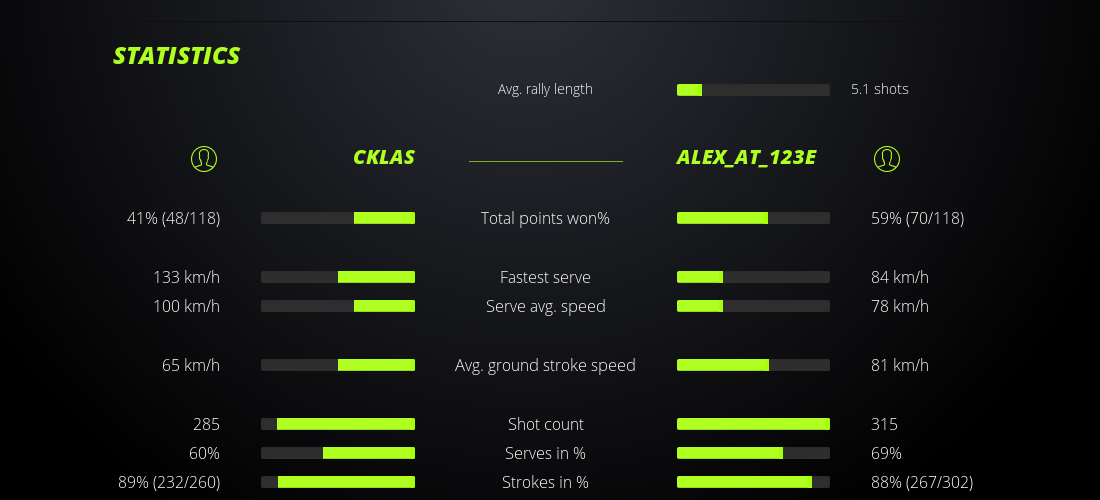This screenshot has height=500, width=1100.
Task: Click CKLAS shot count bar
Action: pos(338,424)
